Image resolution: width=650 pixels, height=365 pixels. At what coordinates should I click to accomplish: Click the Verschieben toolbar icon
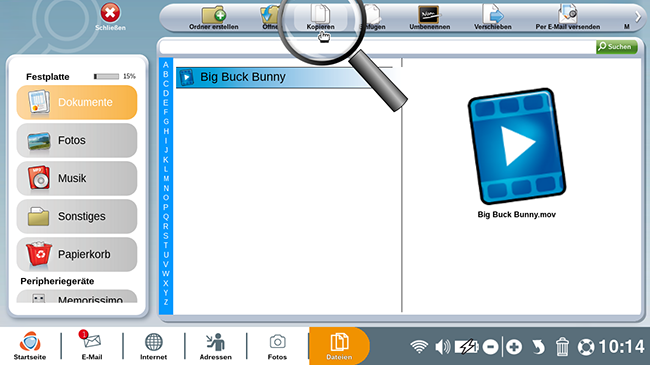point(492,14)
